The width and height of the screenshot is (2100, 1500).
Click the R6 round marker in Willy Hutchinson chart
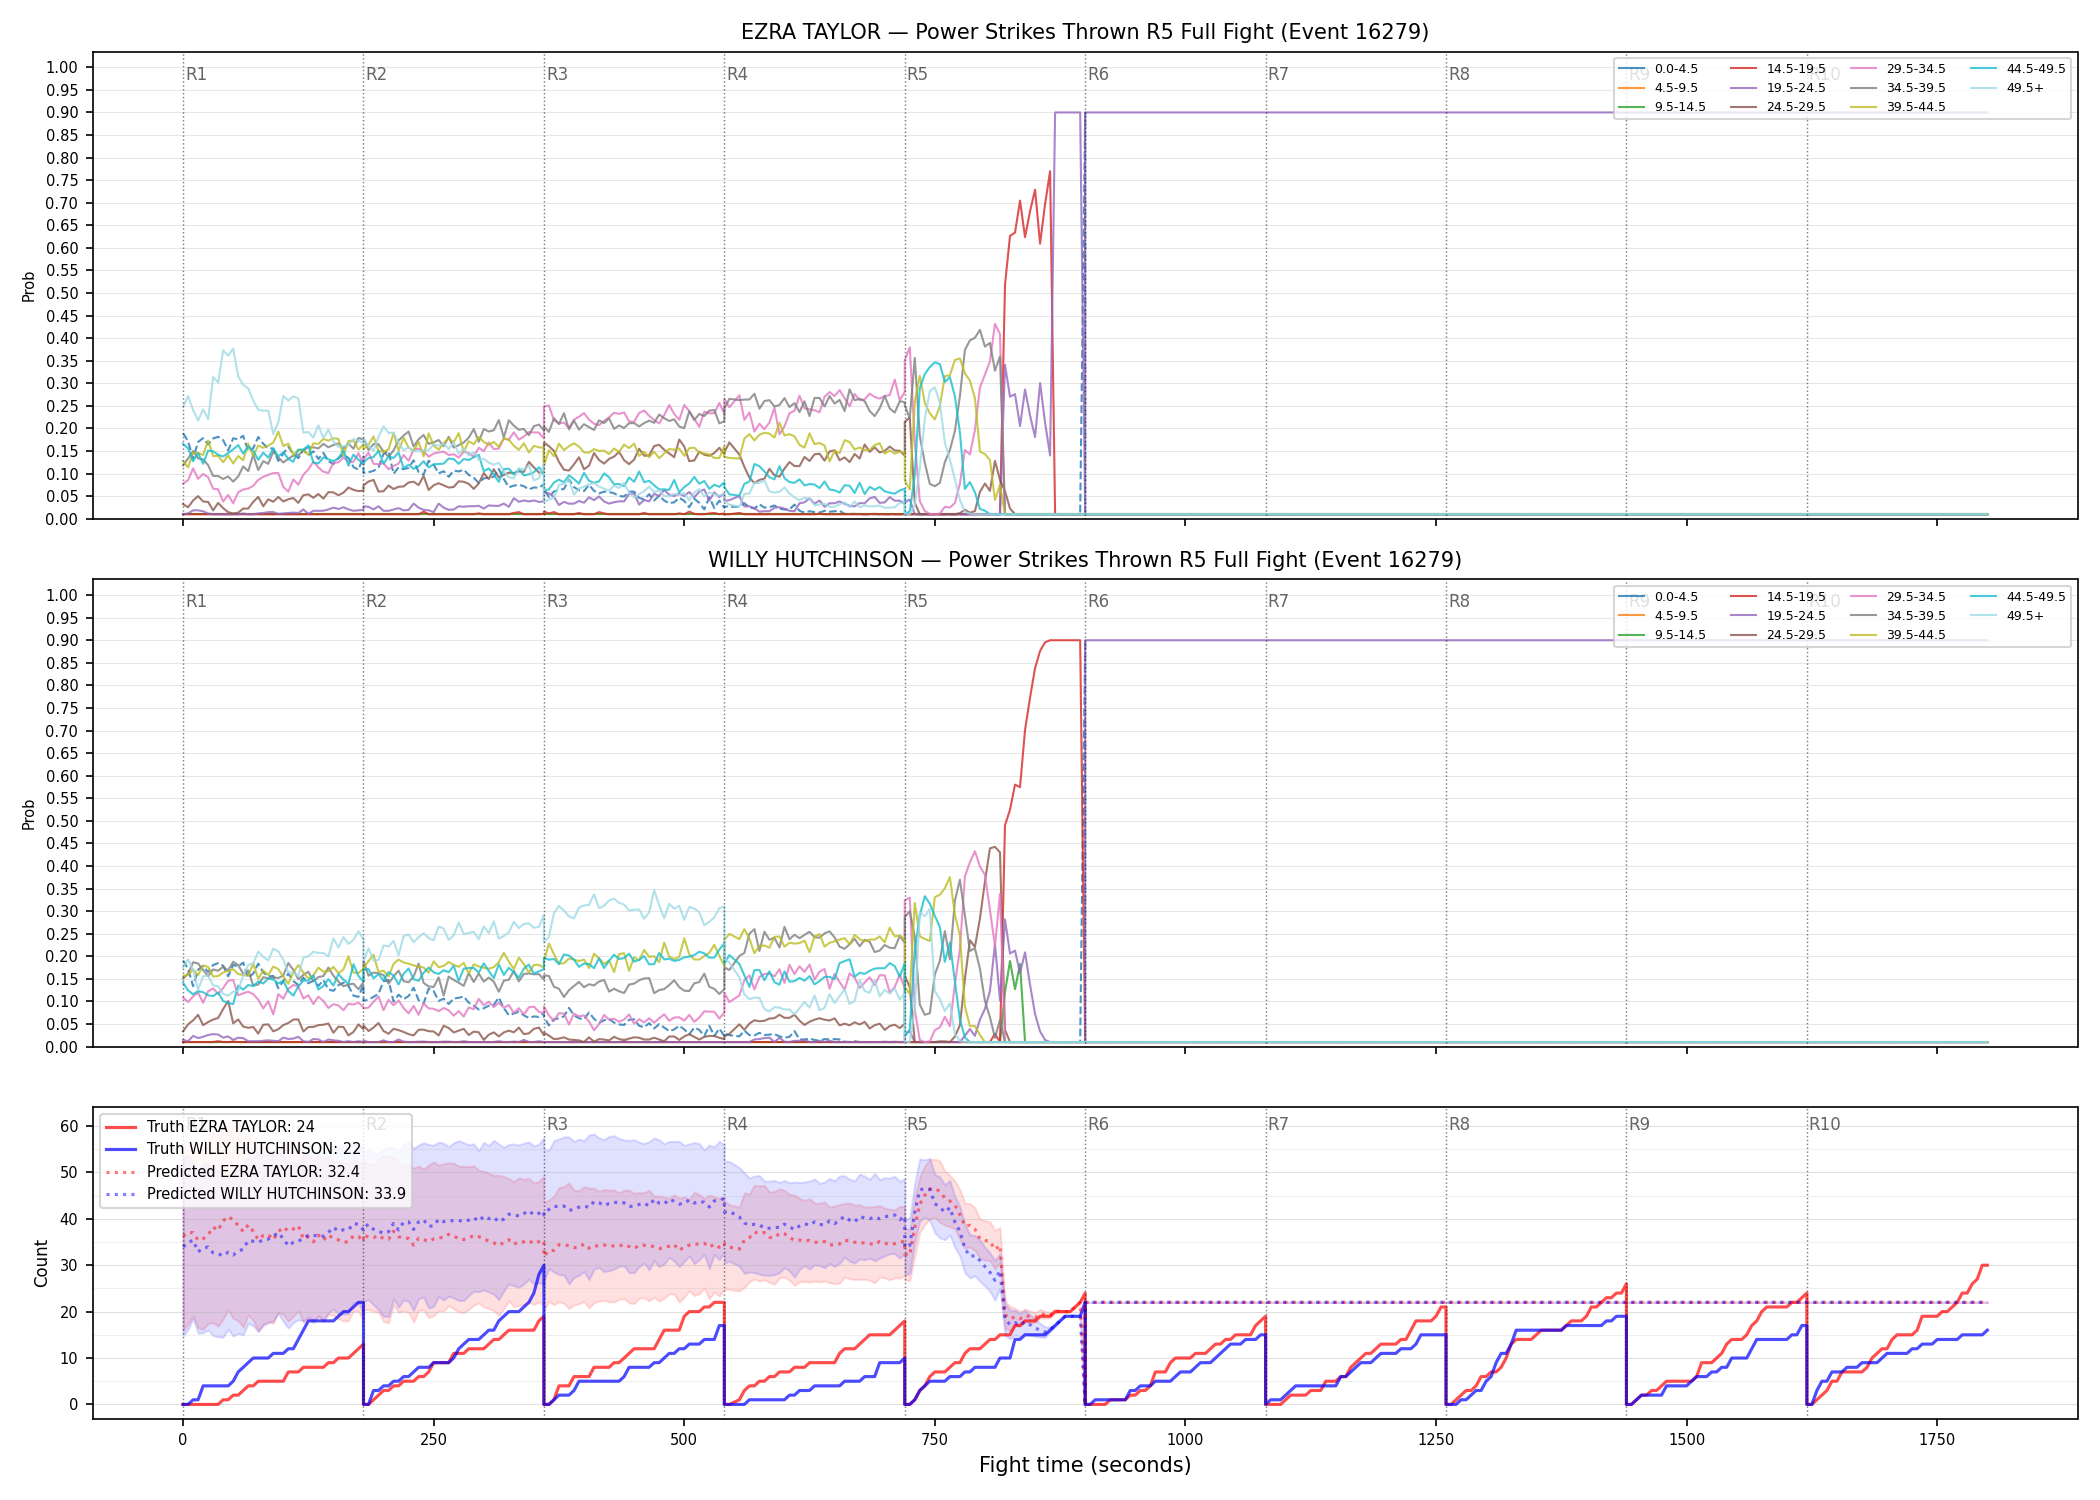1098,601
